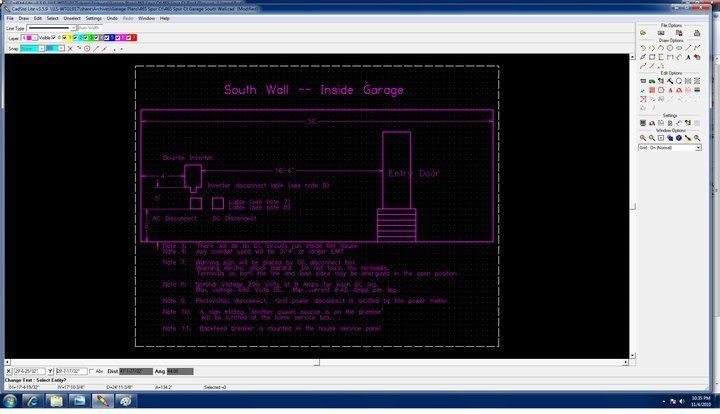720x414 pixels.
Task: Select the circle draw tool
Action: [x=672, y=48]
